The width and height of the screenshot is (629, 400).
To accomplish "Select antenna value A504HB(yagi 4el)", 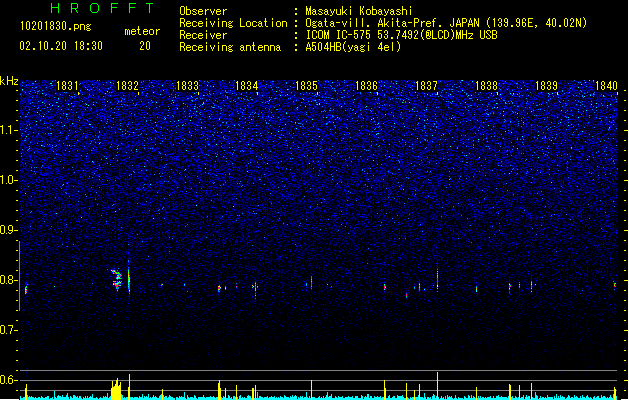I will [353, 47].
